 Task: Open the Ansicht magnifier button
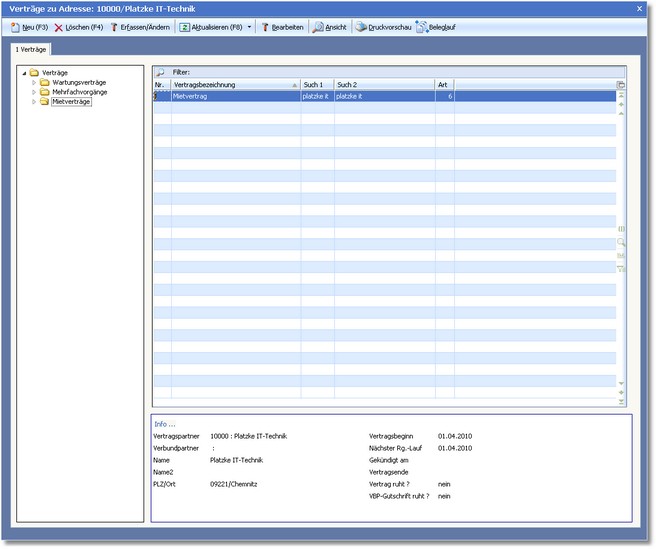click(x=330, y=27)
